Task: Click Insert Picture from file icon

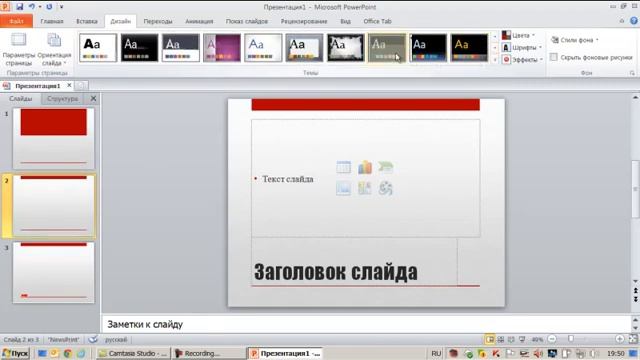Action: (343, 188)
